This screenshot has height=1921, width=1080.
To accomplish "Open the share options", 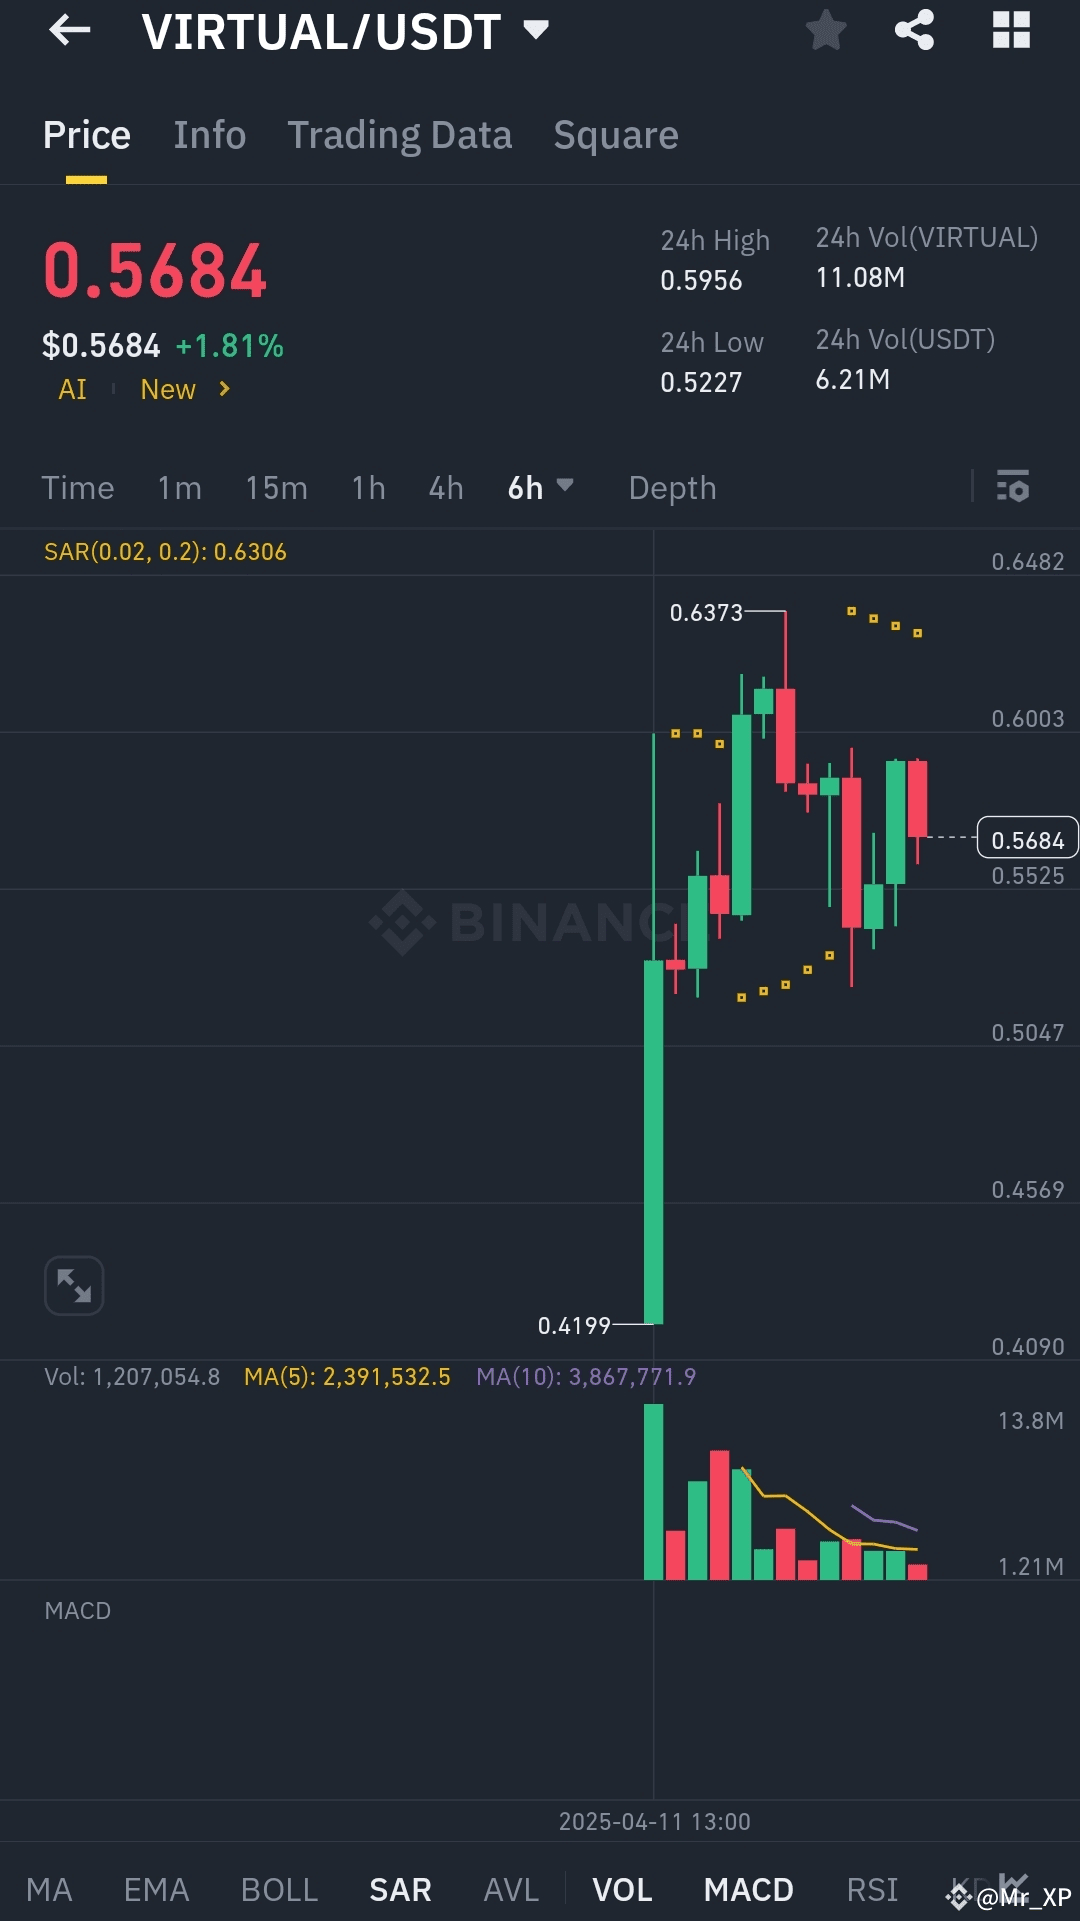I will coord(912,30).
